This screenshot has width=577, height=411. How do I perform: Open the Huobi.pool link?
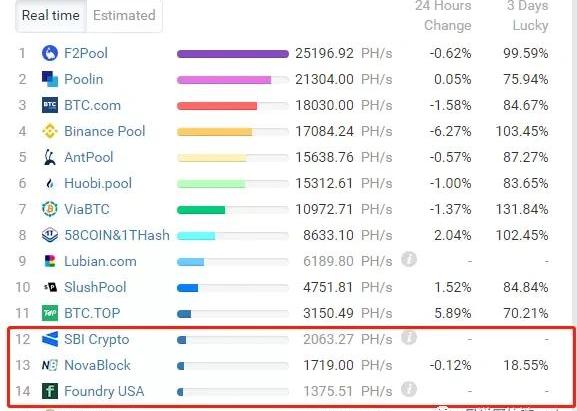pyautogui.click(x=98, y=183)
